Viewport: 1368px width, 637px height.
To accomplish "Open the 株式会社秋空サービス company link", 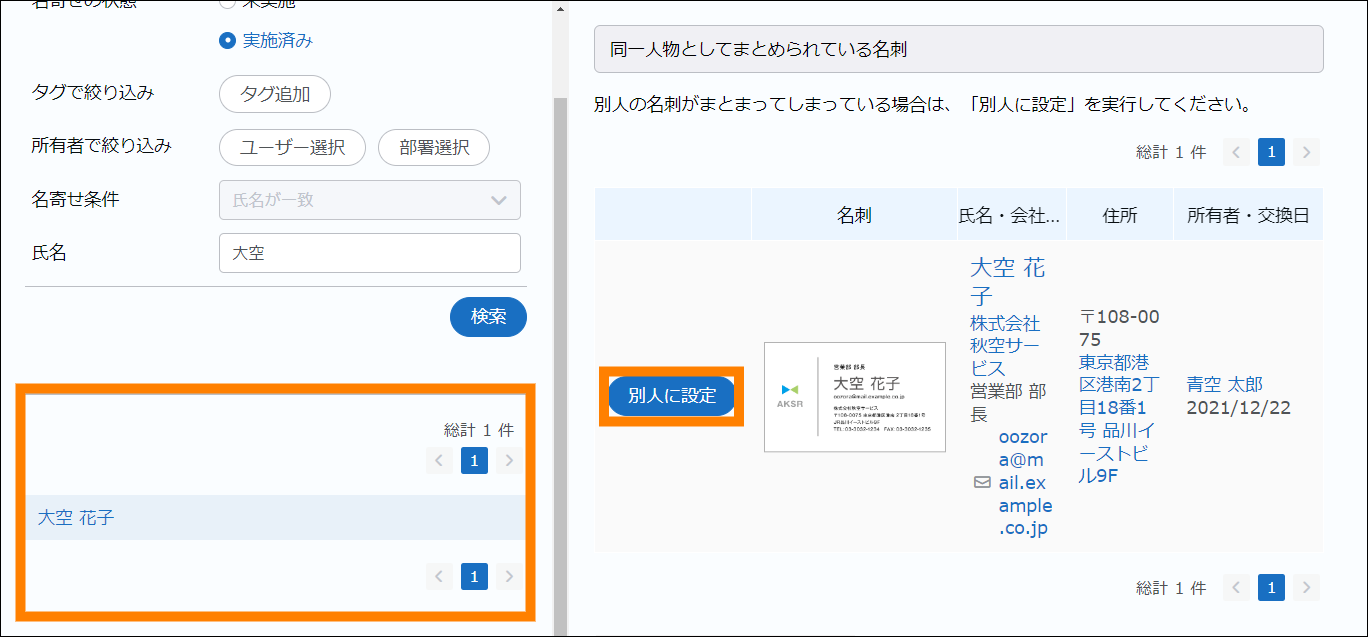I will click(1005, 346).
